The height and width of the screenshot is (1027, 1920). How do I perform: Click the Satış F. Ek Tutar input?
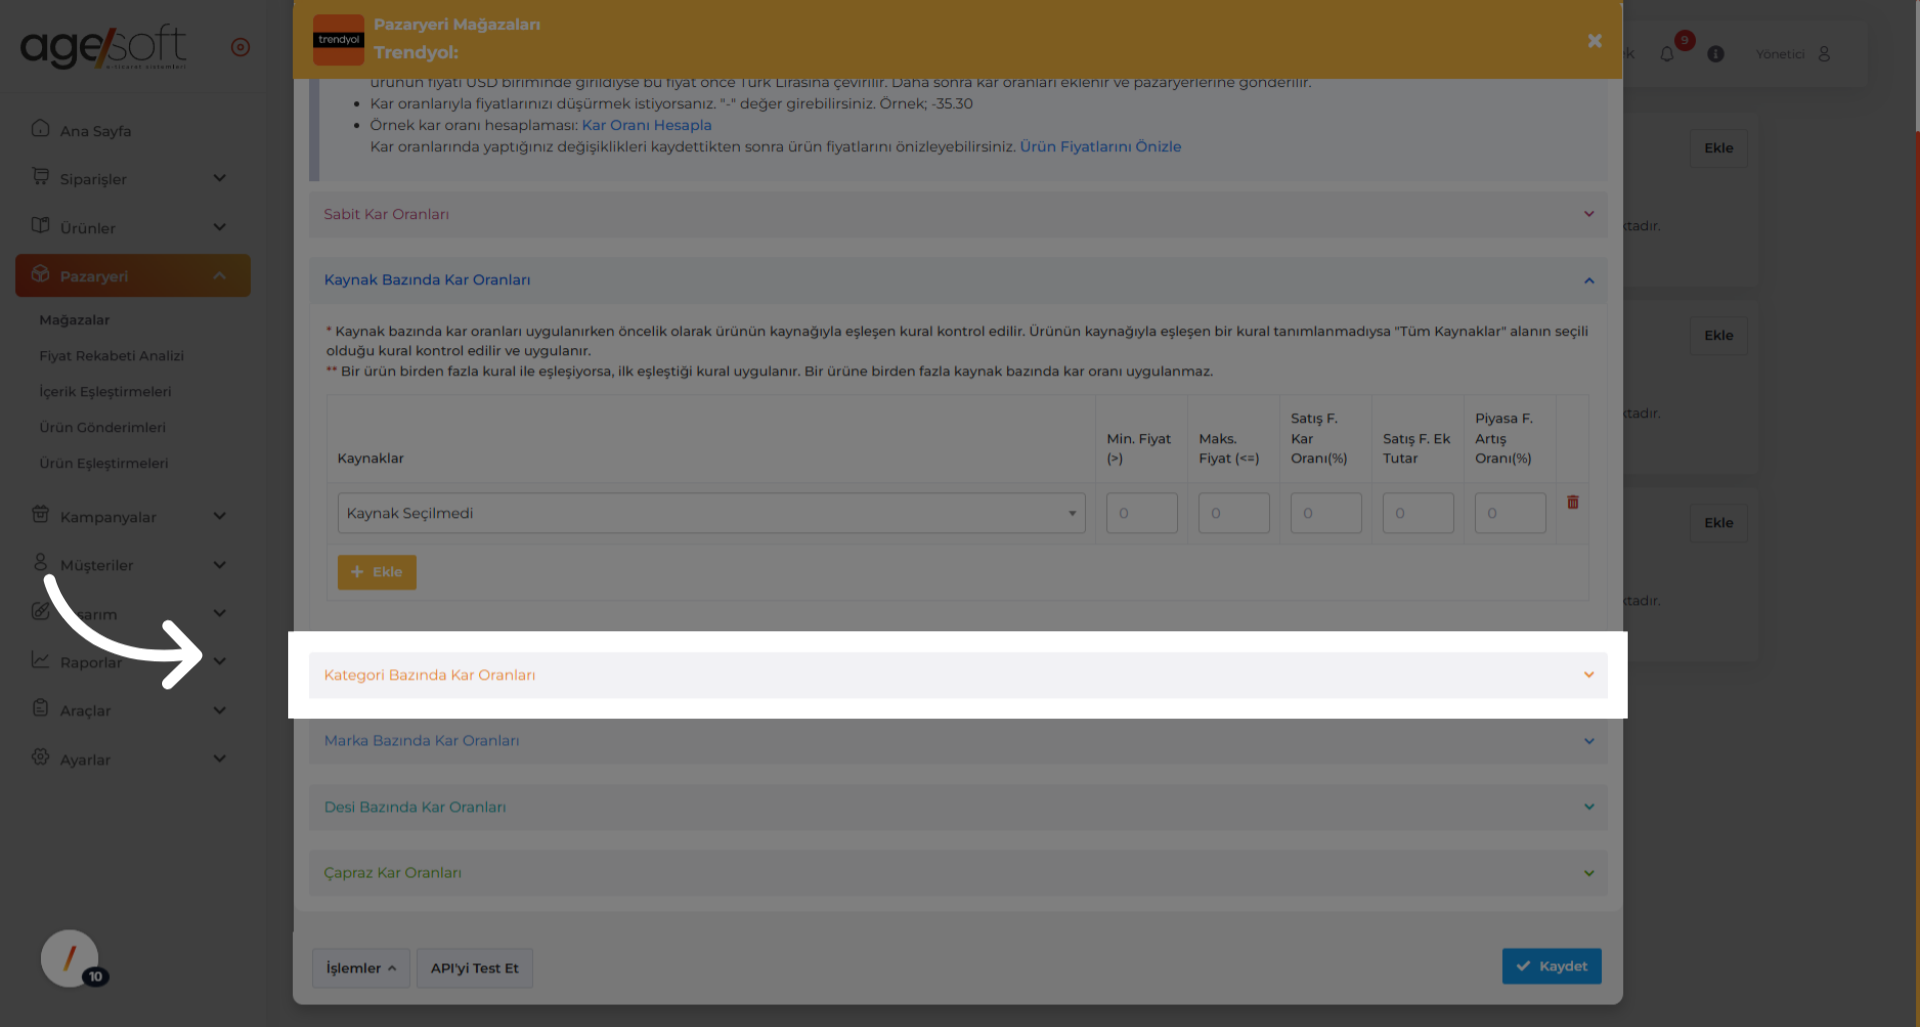point(1418,513)
